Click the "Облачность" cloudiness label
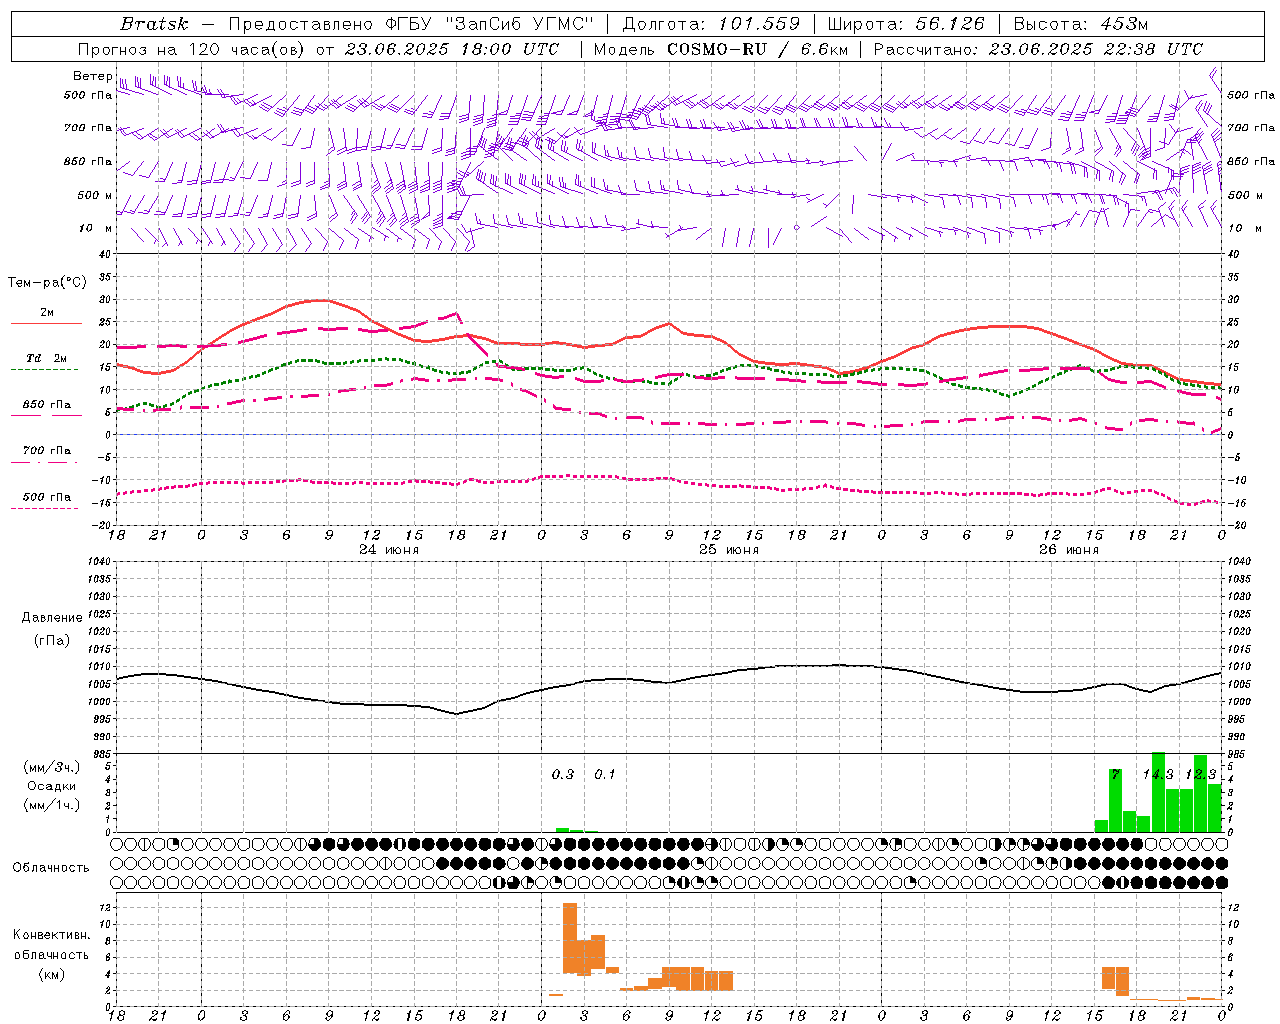The image size is (1280, 1024). coord(51,867)
